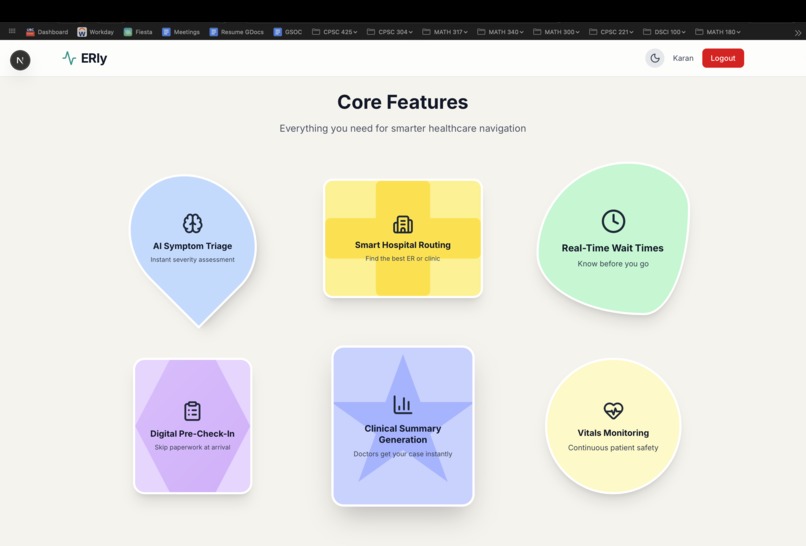This screenshot has width=806, height=546.
Task: Expand the CPSC 425 bookmark folder
Action: coord(335,32)
